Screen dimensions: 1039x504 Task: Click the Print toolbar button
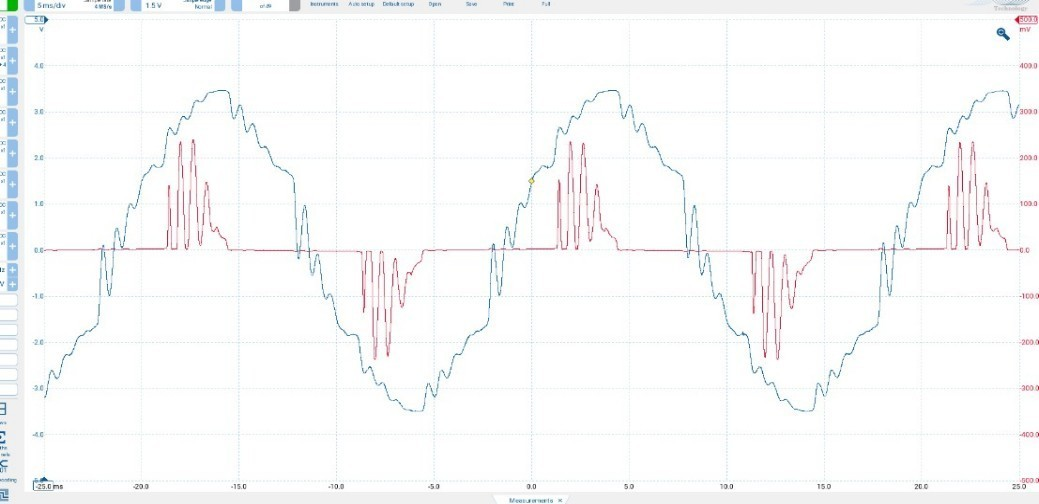pos(508,4)
